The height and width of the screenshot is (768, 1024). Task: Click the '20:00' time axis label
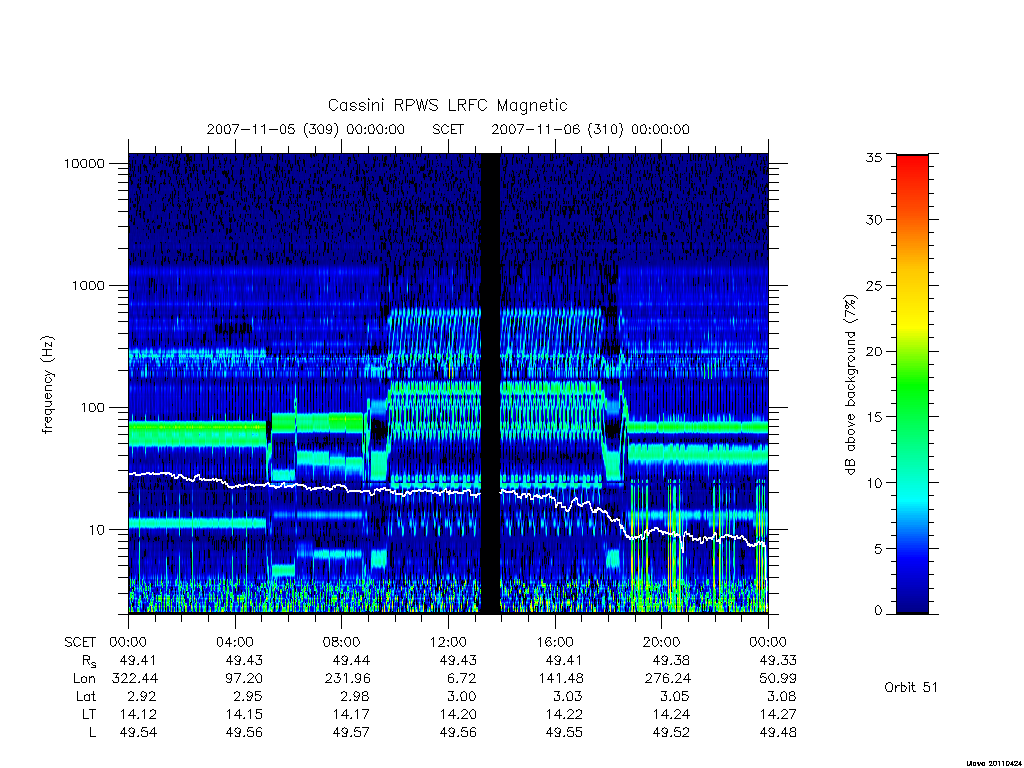pyautogui.click(x=661, y=642)
